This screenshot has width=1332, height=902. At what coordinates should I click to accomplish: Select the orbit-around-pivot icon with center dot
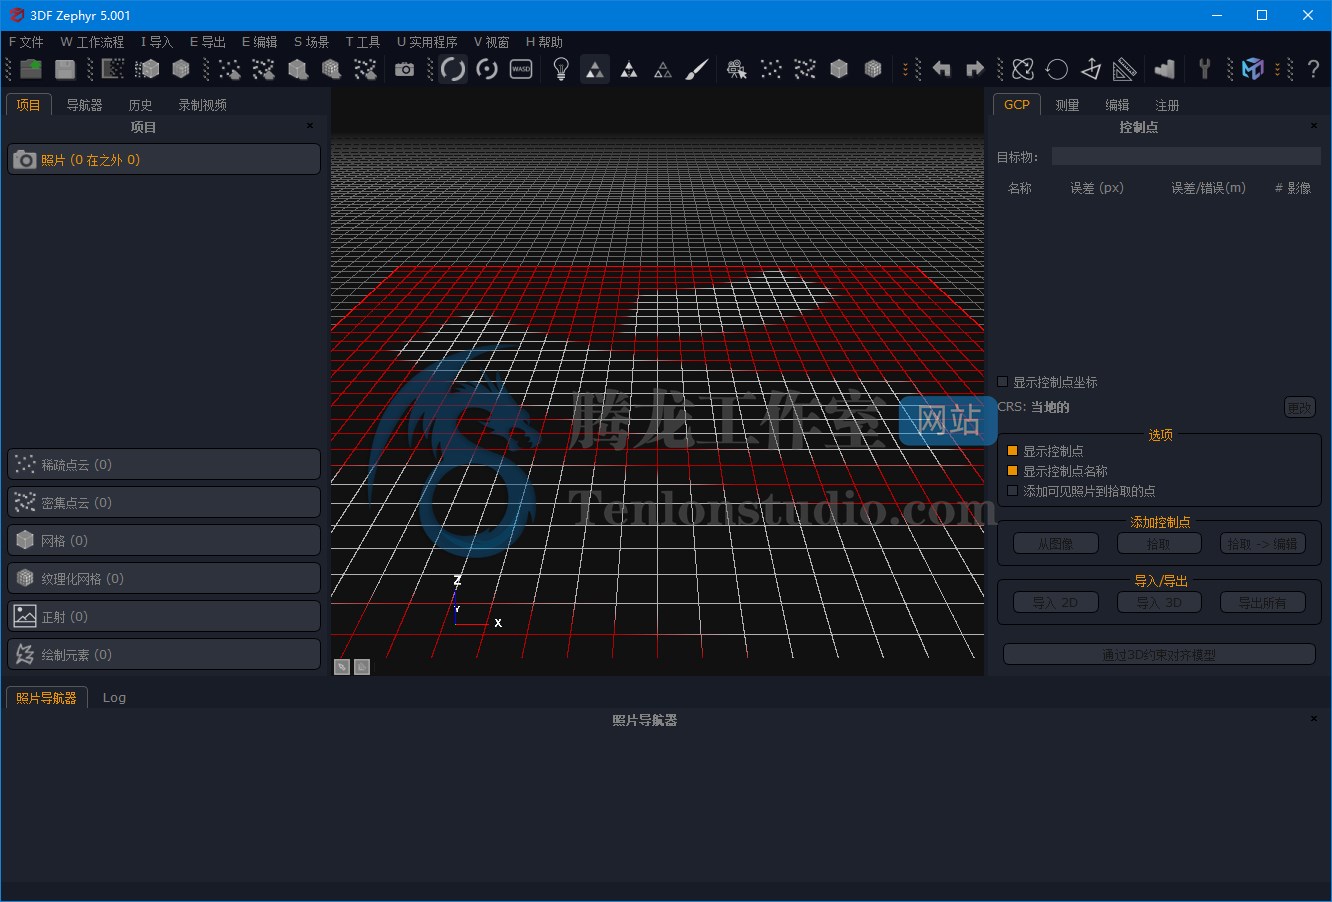tap(487, 69)
